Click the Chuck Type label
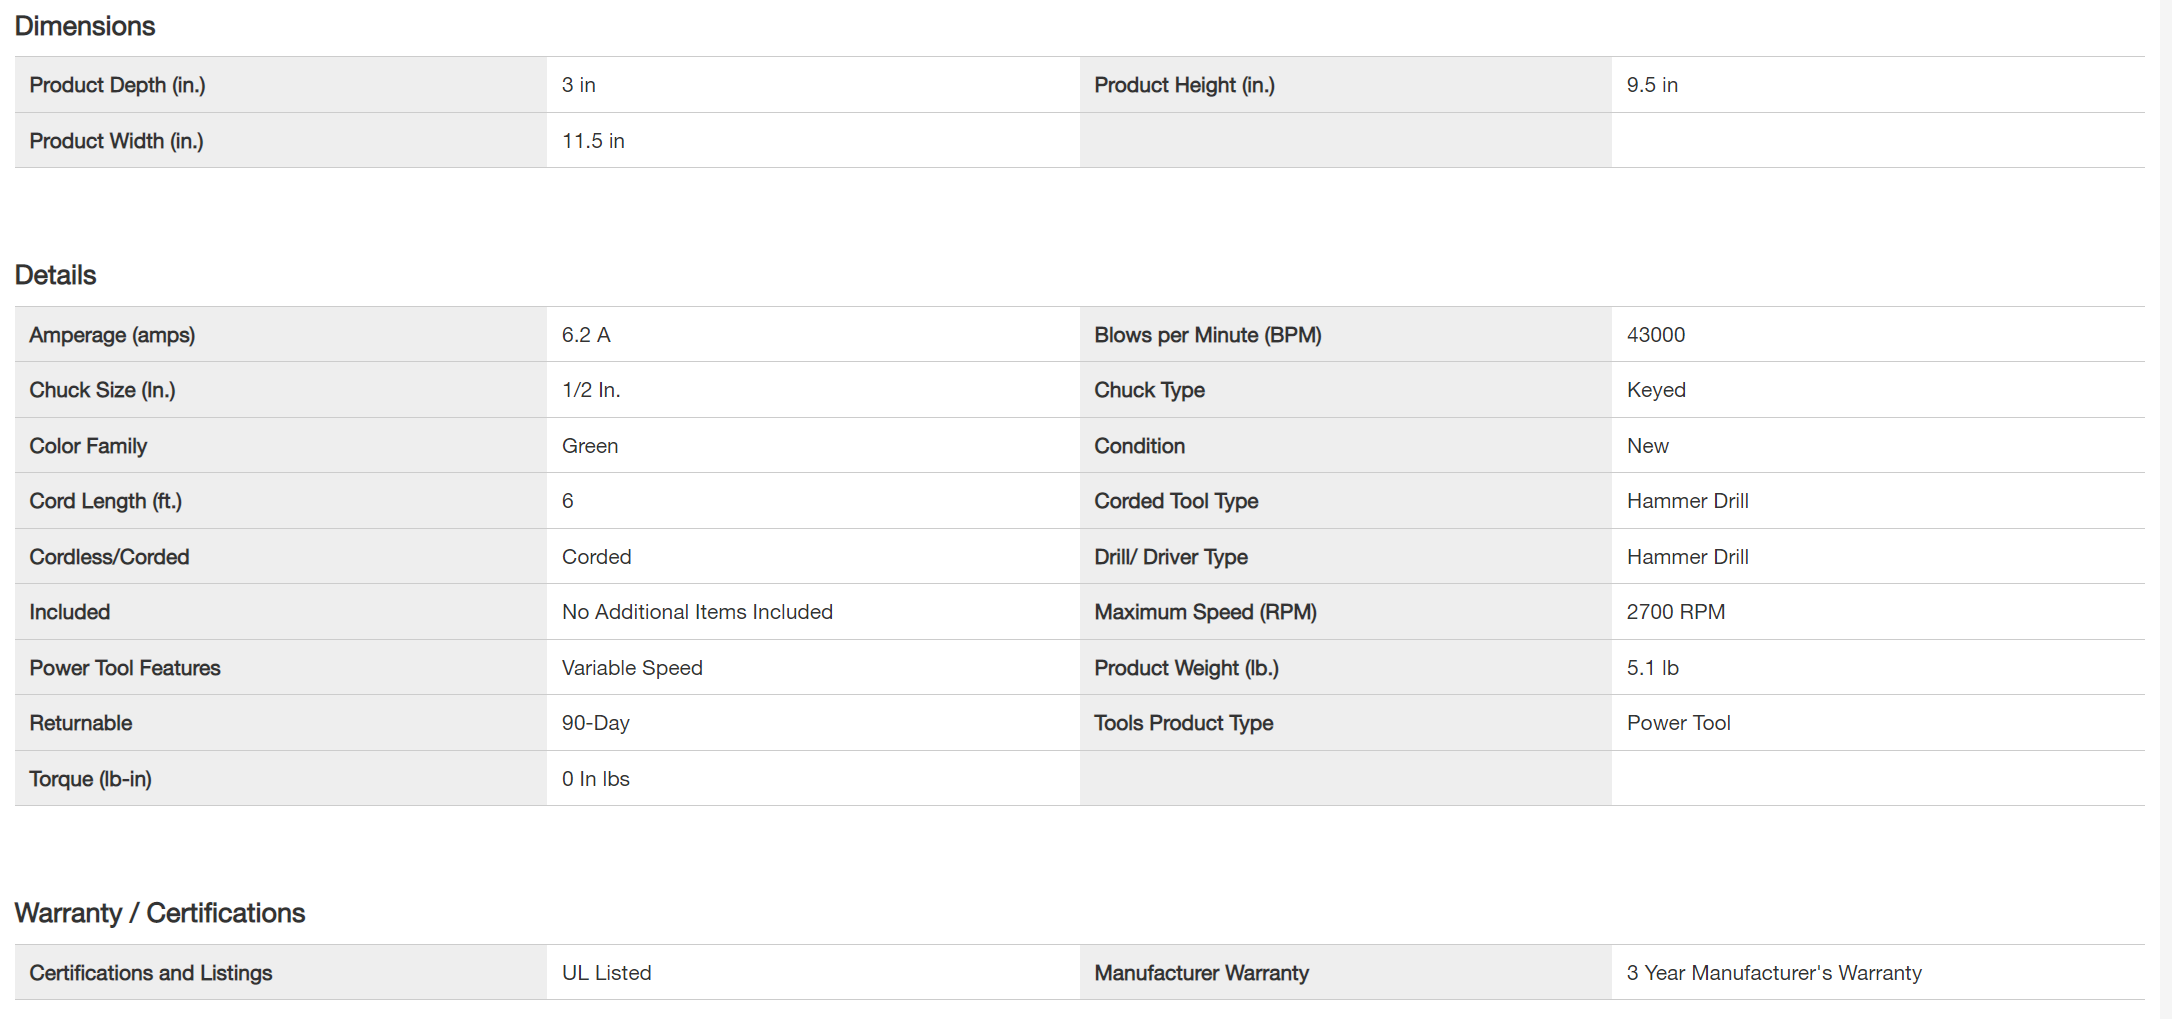 click(x=1149, y=390)
